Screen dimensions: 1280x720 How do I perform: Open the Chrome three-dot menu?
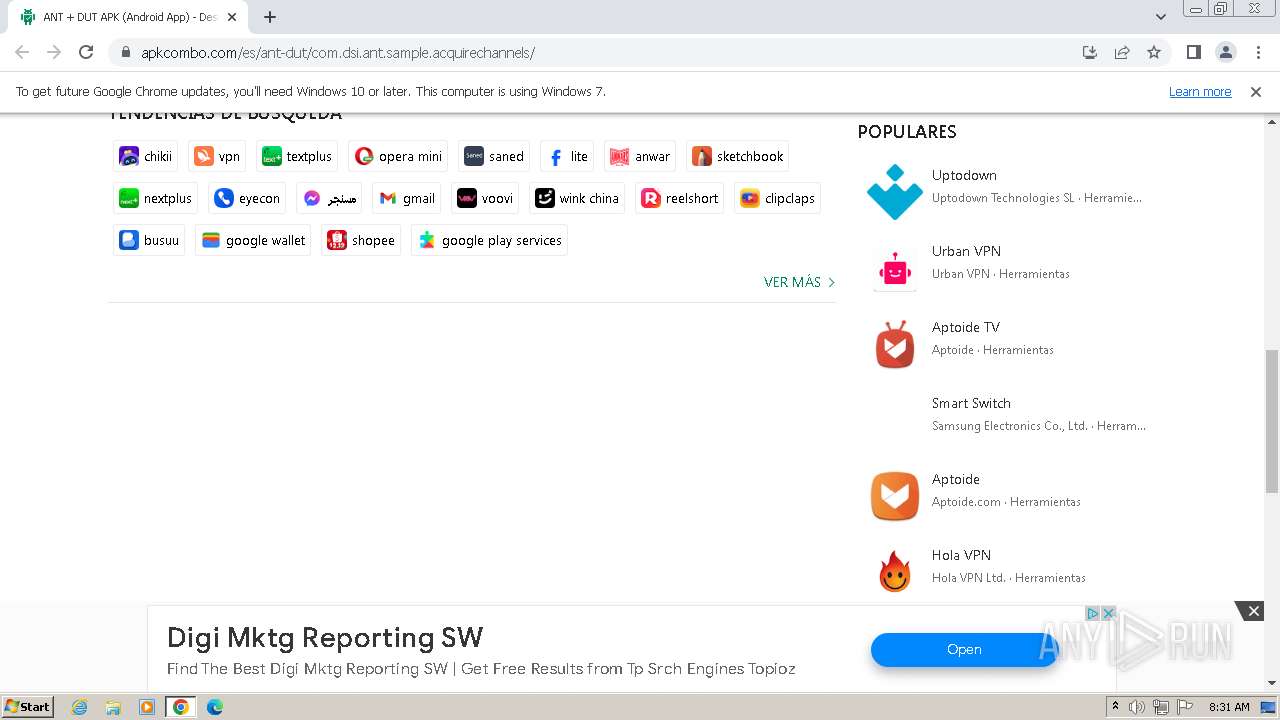1258,52
